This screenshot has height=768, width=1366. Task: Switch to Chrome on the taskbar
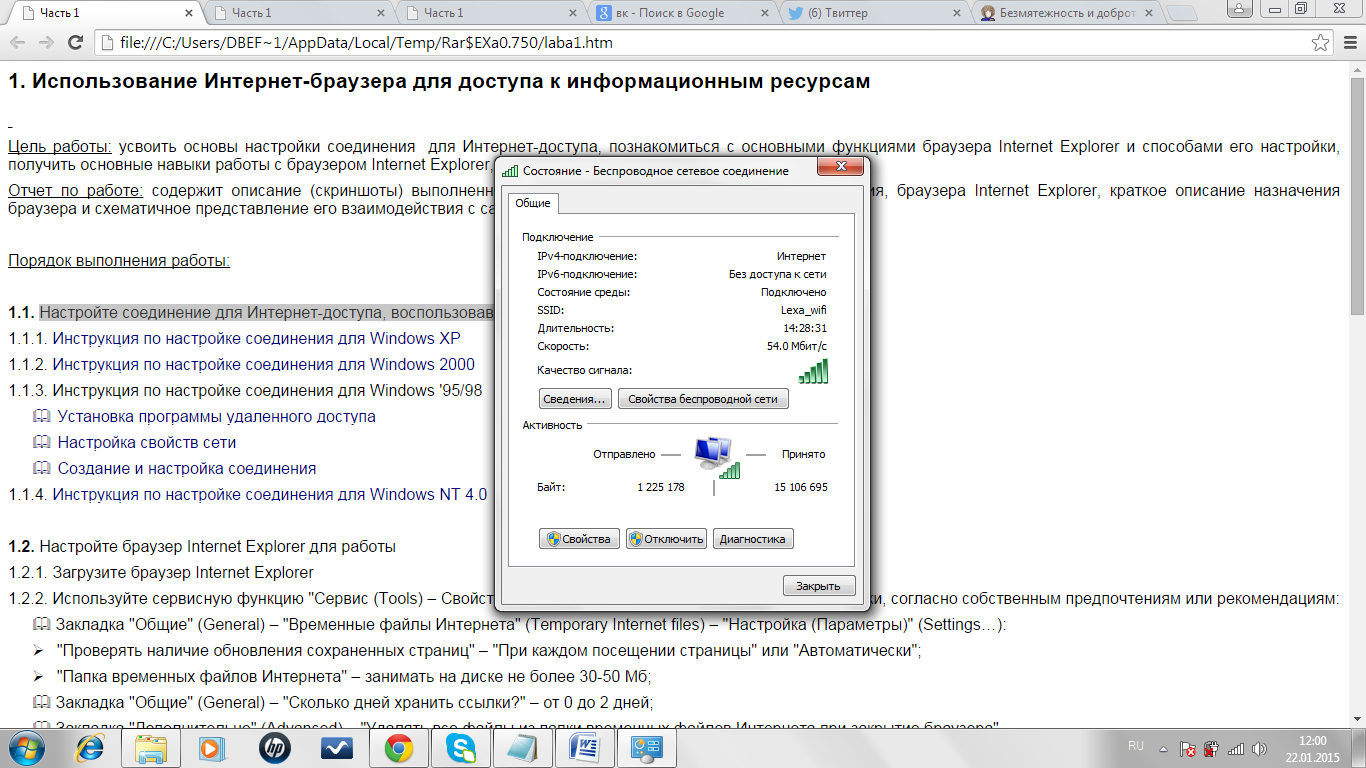click(x=399, y=748)
